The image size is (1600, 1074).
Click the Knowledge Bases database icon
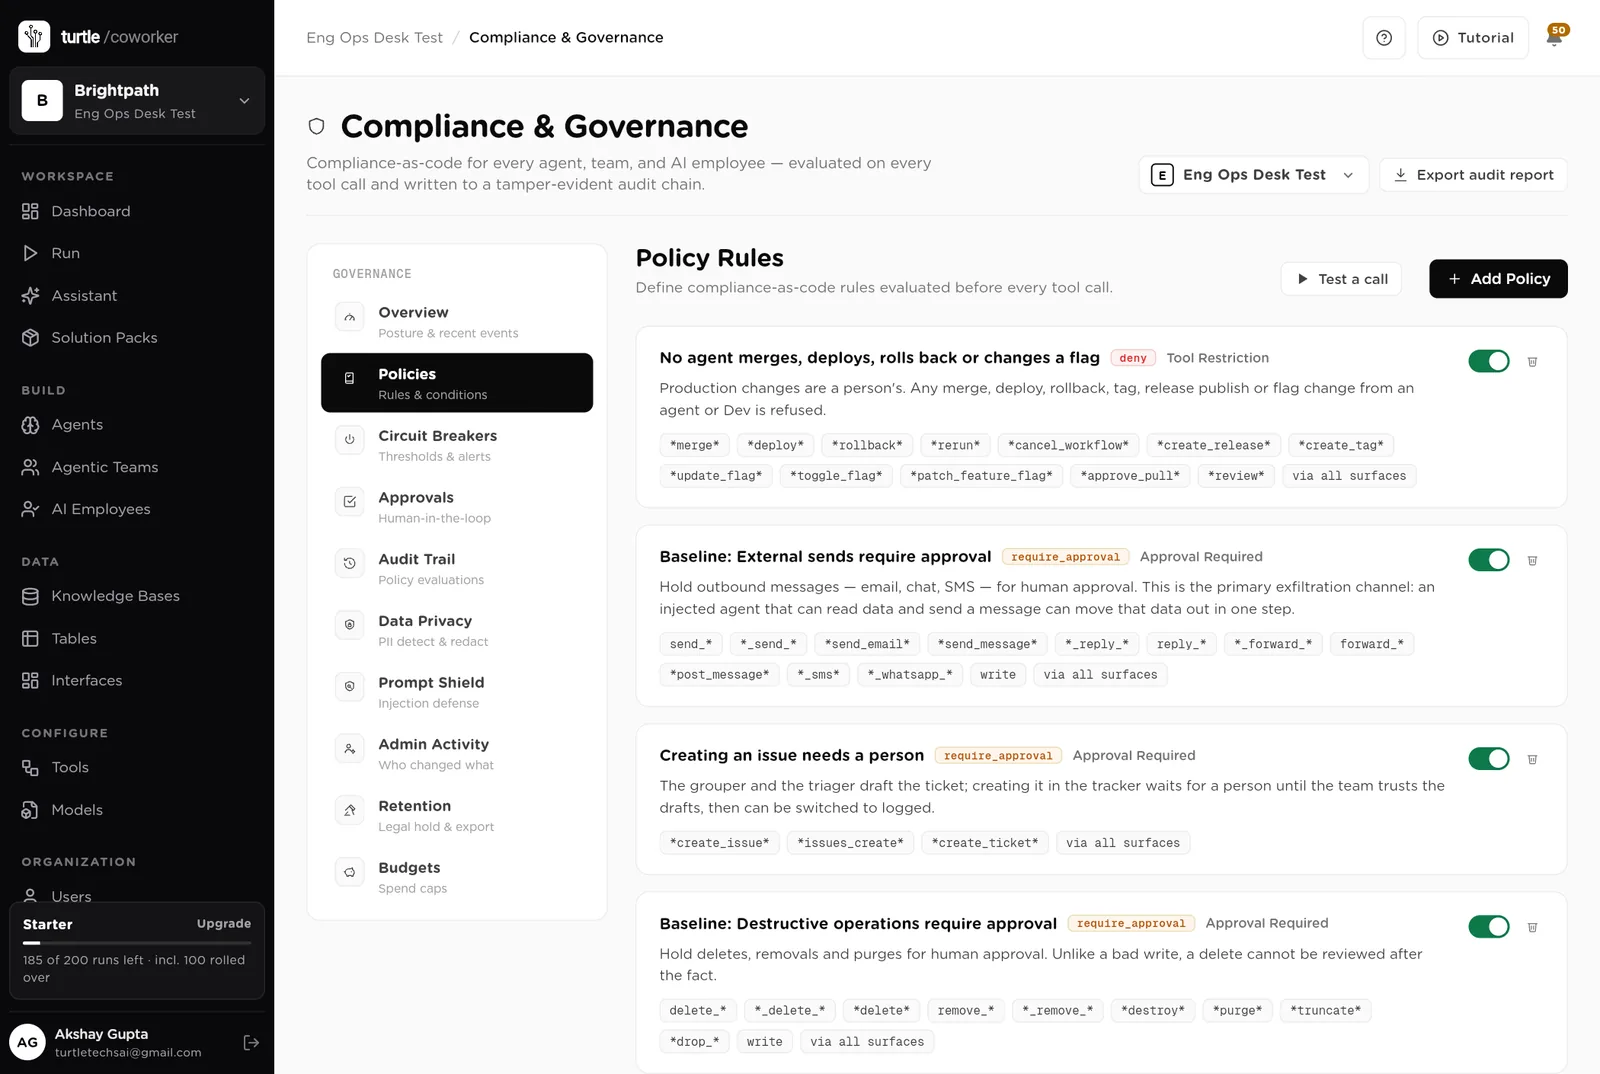point(30,597)
